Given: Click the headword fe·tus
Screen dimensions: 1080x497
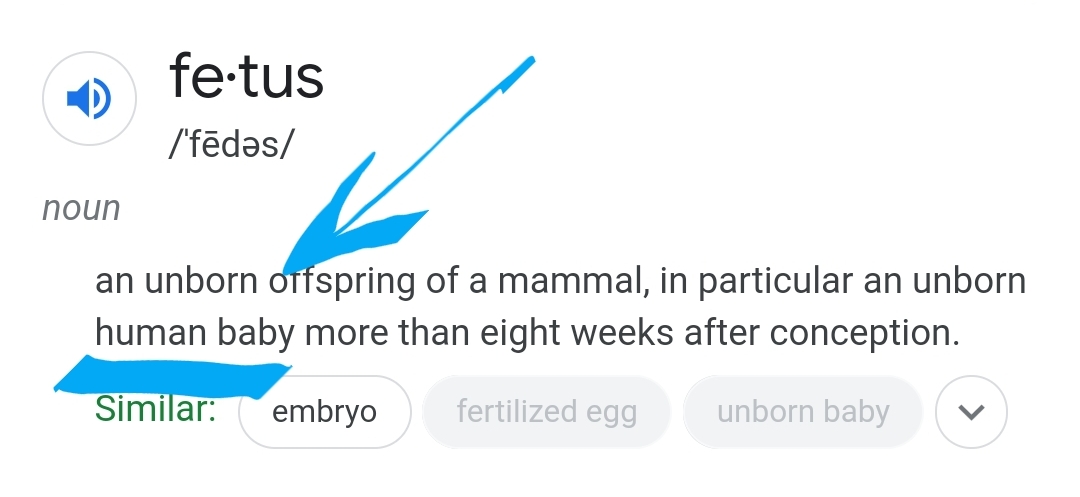Looking at the screenshot, I should [x=246, y=76].
